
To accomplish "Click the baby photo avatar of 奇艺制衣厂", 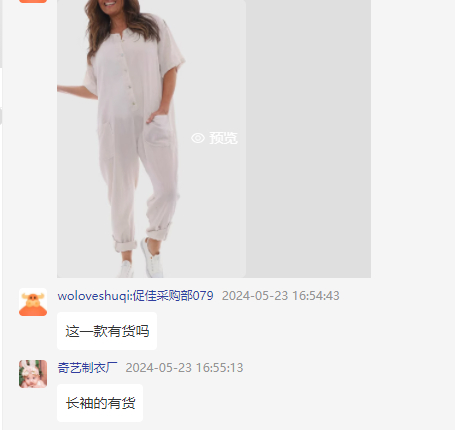I will pyautogui.click(x=33, y=374).
